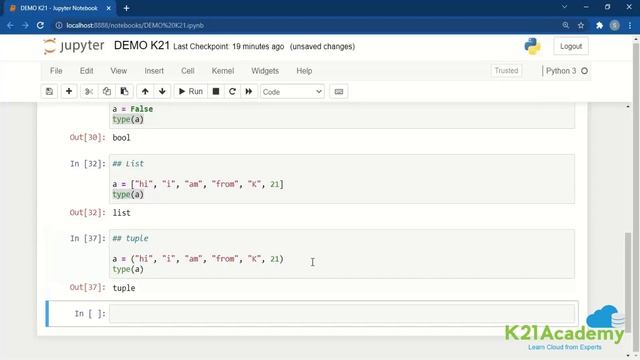Open a new browser tab with plus
The height and width of the screenshot is (360, 640).
point(127,8)
